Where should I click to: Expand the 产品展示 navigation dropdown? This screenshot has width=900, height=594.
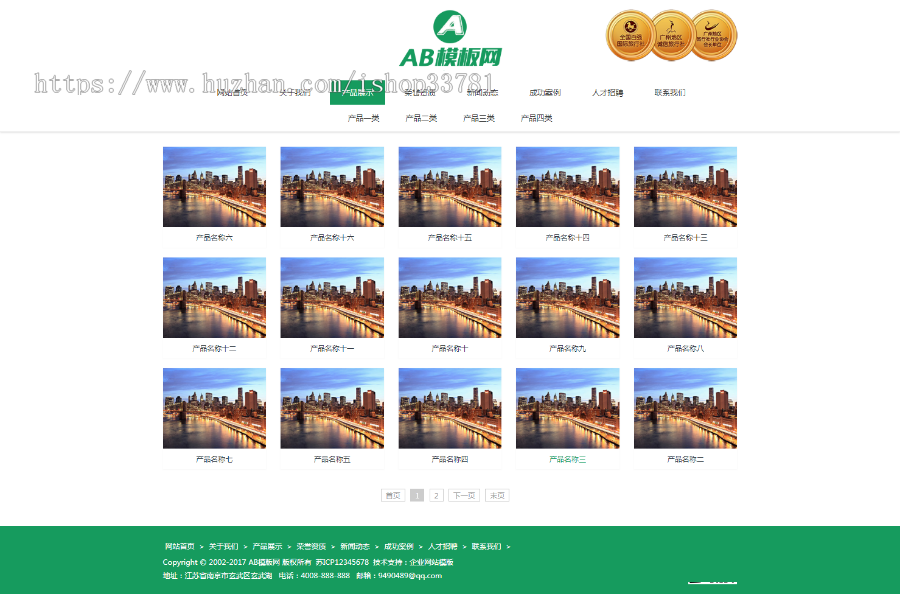pos(358,91)
